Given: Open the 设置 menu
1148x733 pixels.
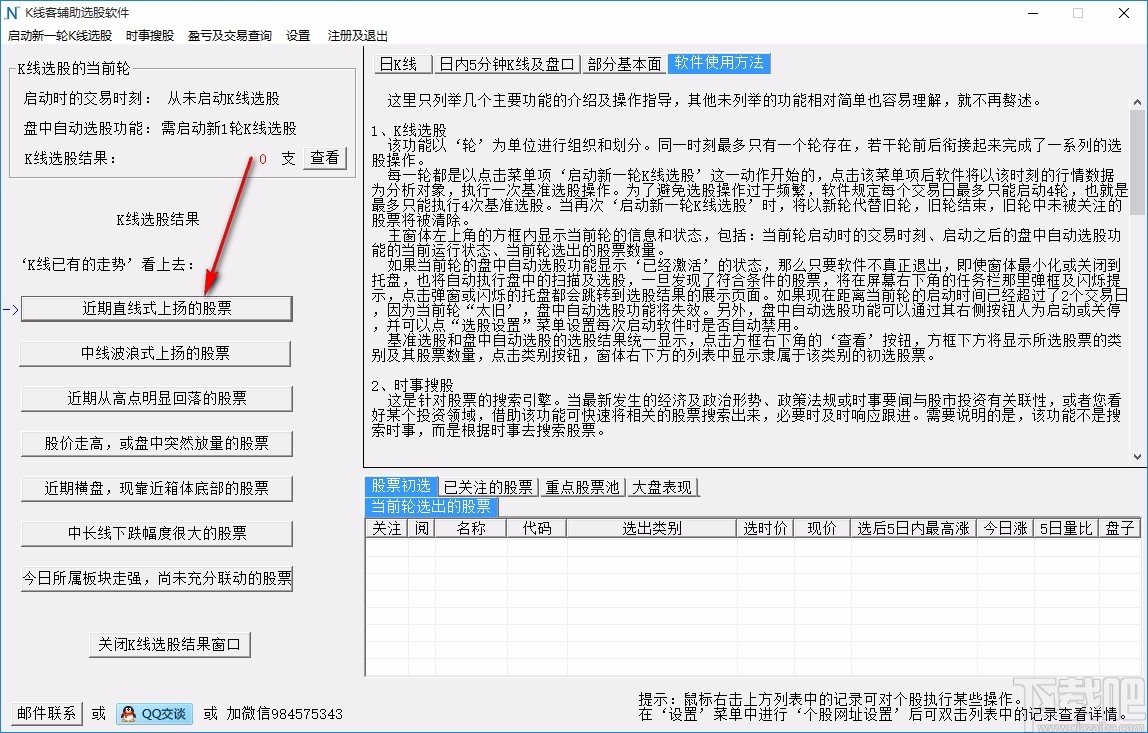Looking at the screenshot, I should [x=298, y=36].
